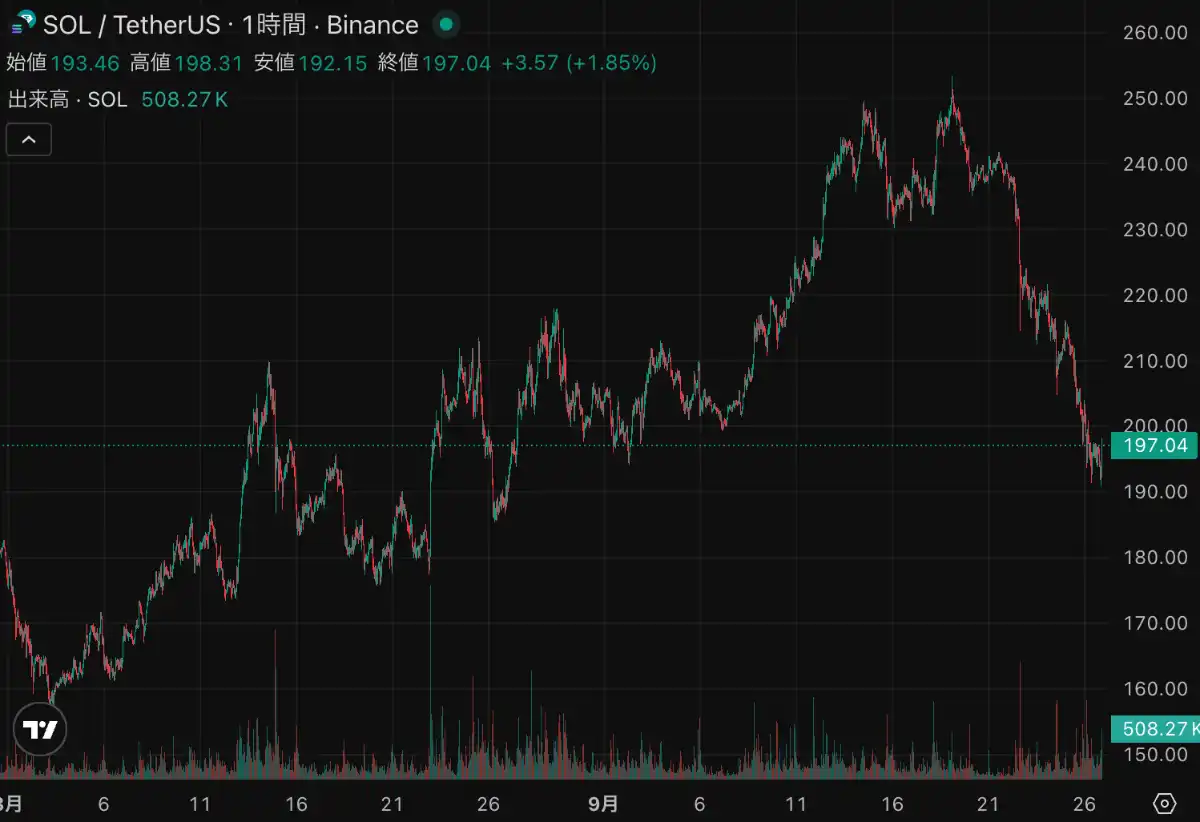Click the 180.00 price axis label
This screenshot has height=822, width=1200.
click(1155, 558)
